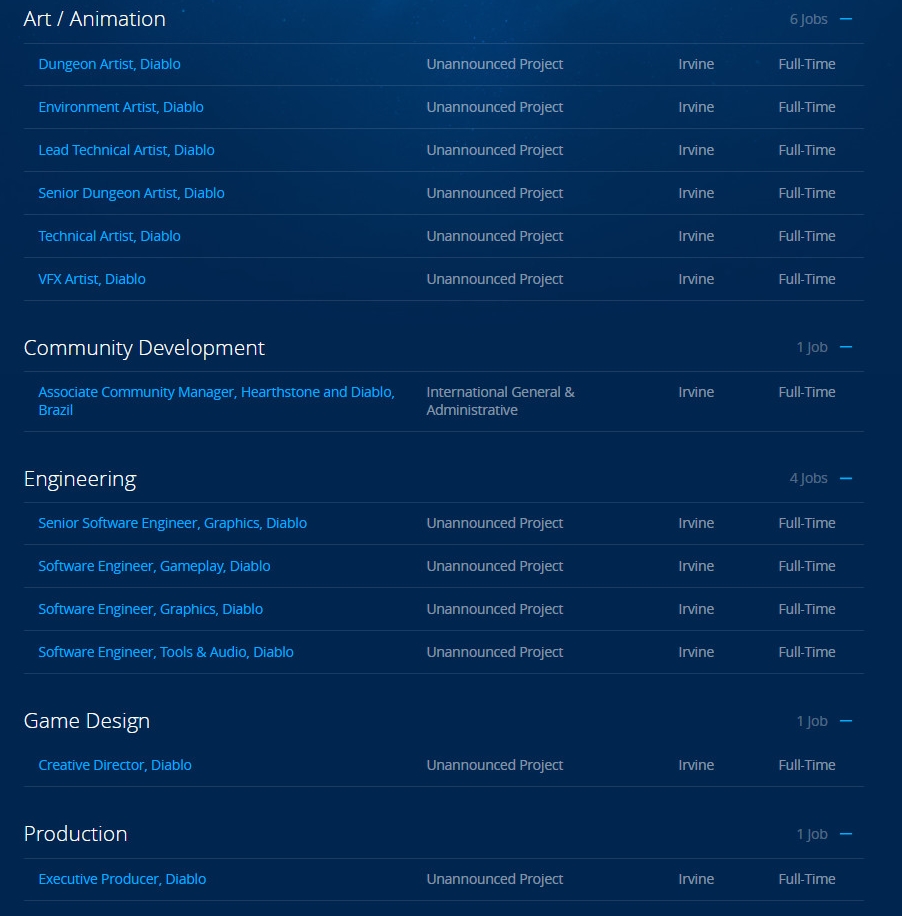
Task: Click "Full-Time" in Lead Technical Artist row
Action: click(x=807, y=150)
